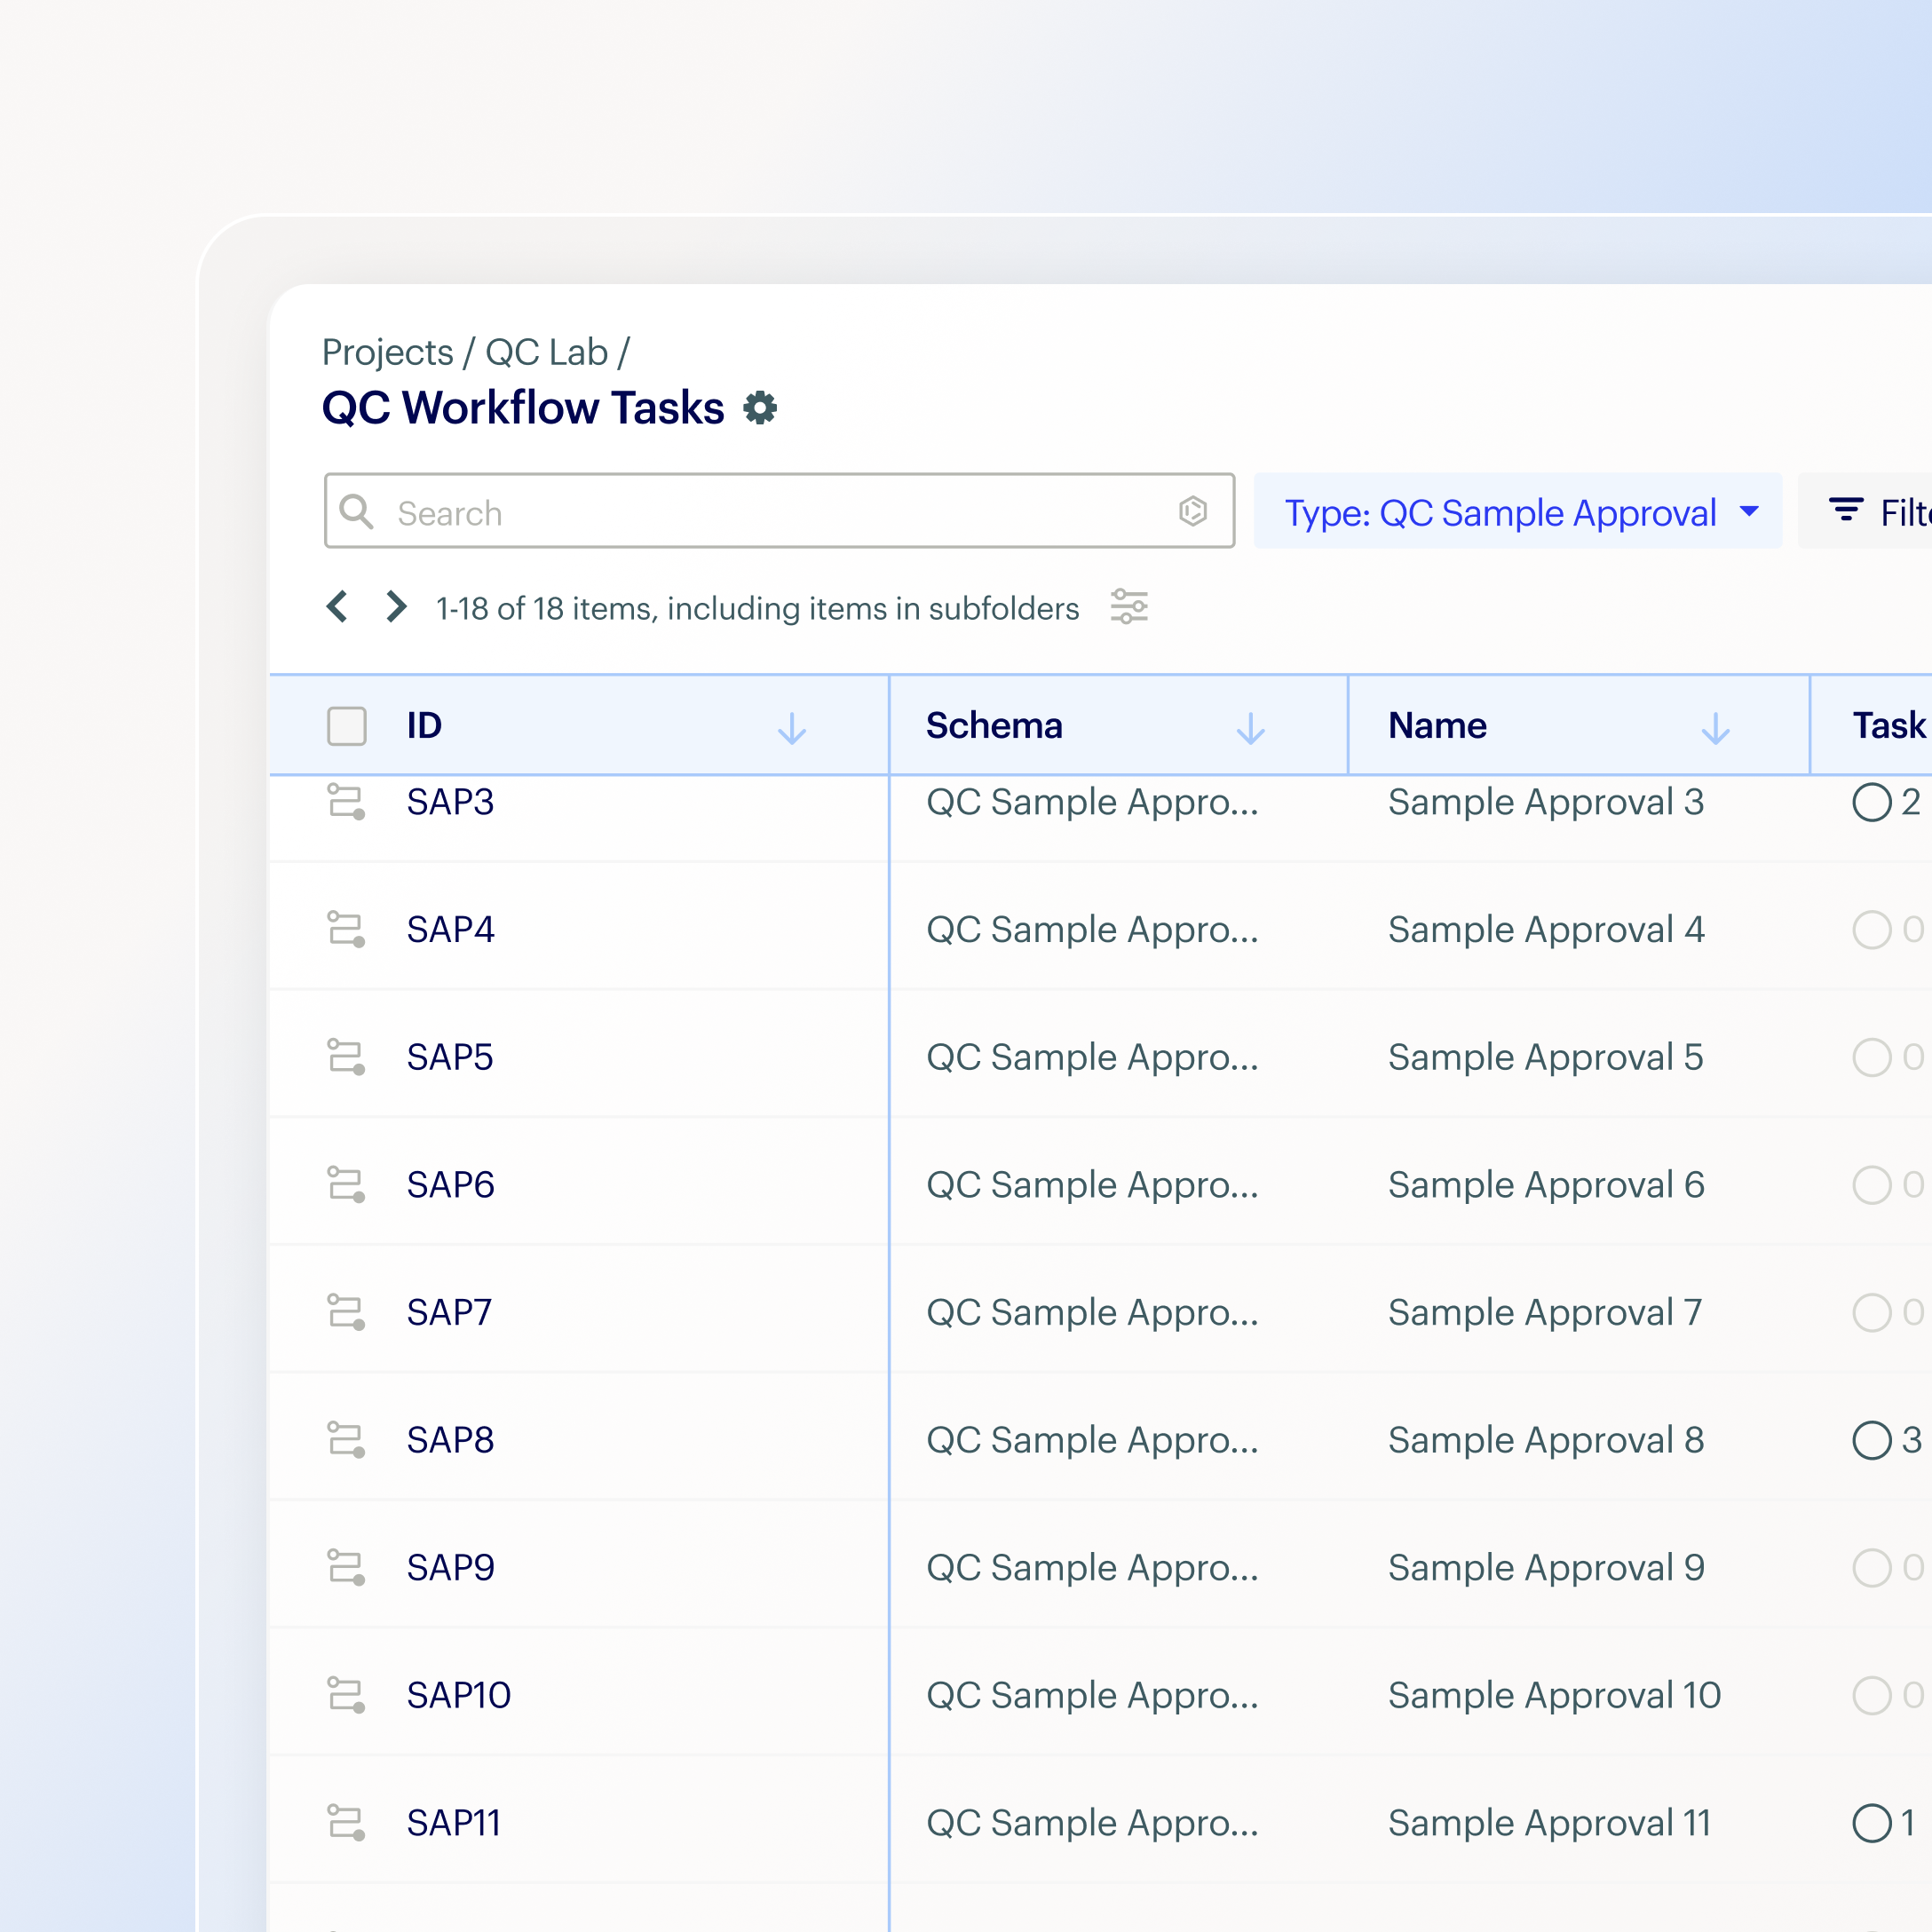The width and height of the screenshot is (1932, 1932).
Task: Click the magnifier icon in the search bar
Action: pos(357,511)
